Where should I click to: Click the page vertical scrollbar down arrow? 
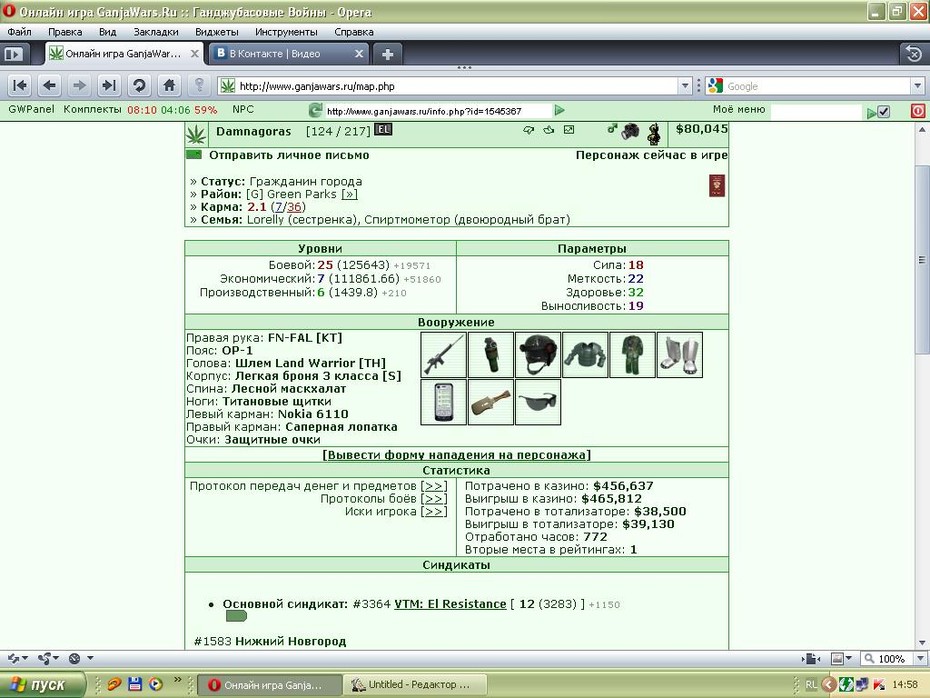pos(922,643)
